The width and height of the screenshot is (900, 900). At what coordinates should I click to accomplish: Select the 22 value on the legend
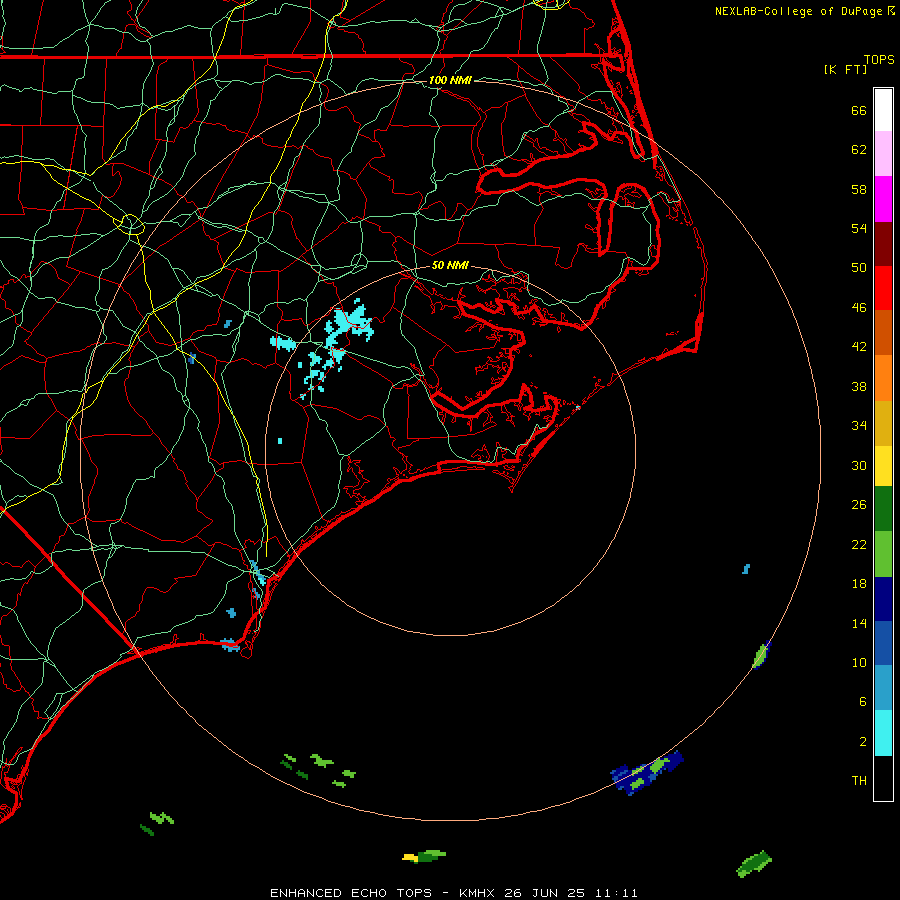859,544
